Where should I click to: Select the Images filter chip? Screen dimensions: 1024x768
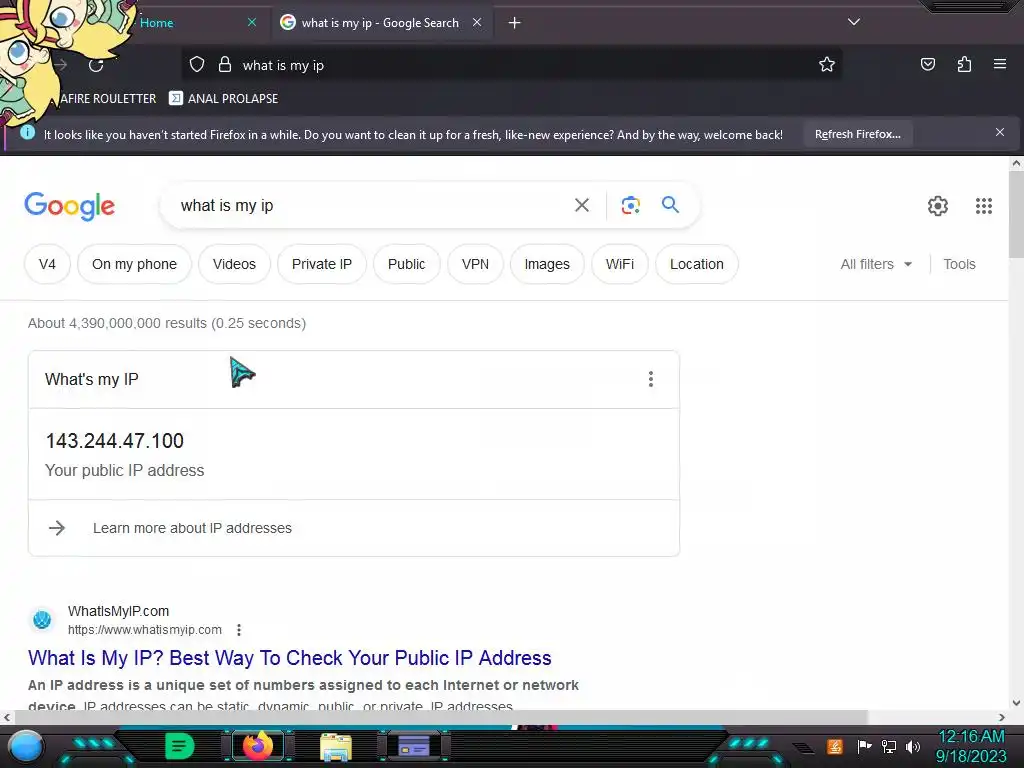[x=547, y=264]
